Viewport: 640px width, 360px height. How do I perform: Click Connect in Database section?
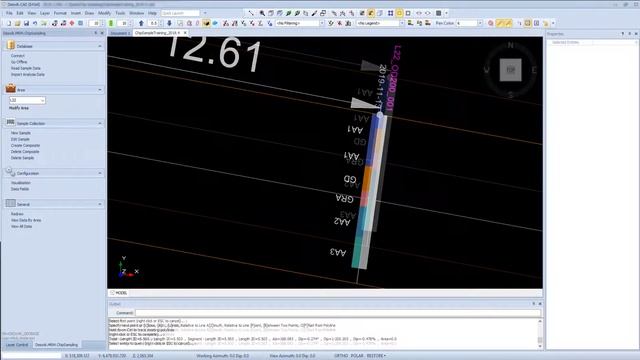pos(18,56)
